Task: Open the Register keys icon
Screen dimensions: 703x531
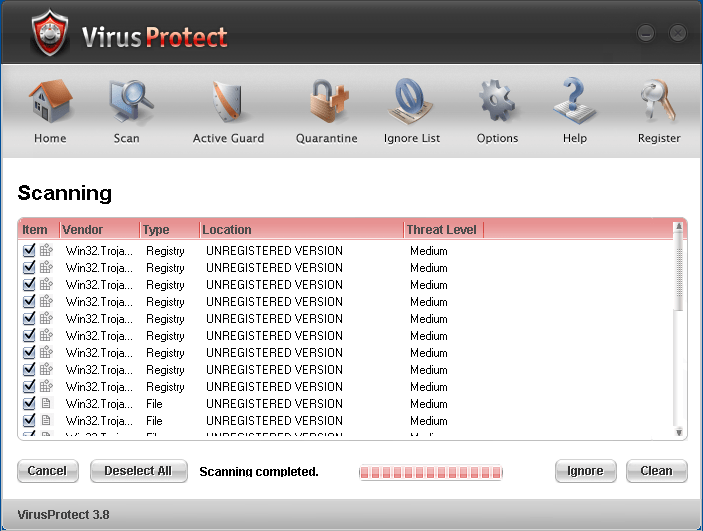Action: coord(658,103)
